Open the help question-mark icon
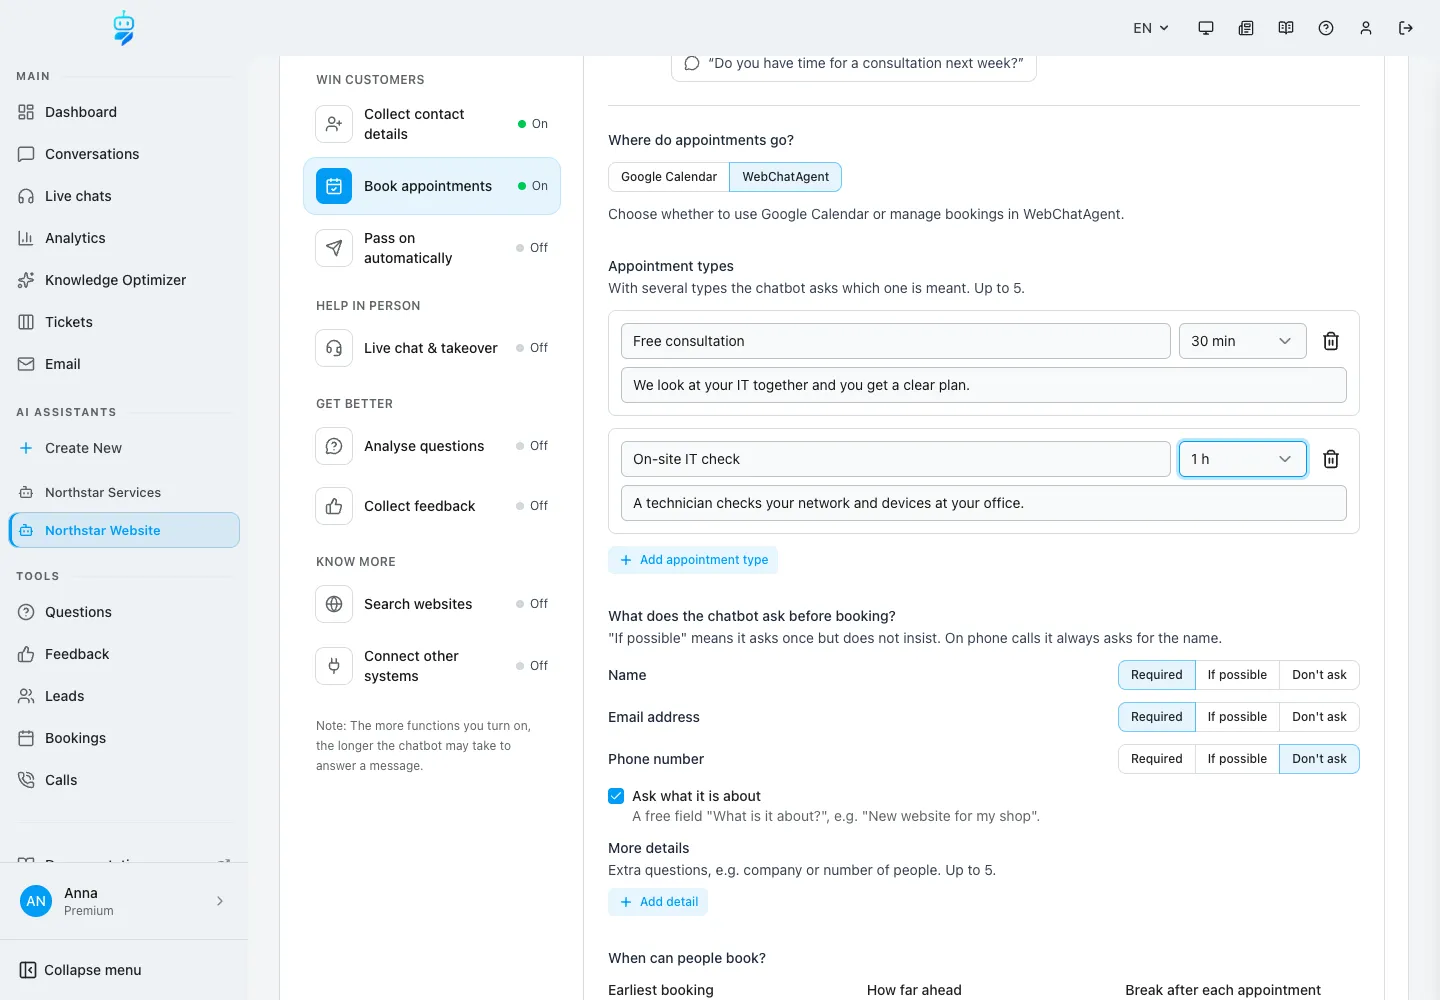 pos(1326,28)
